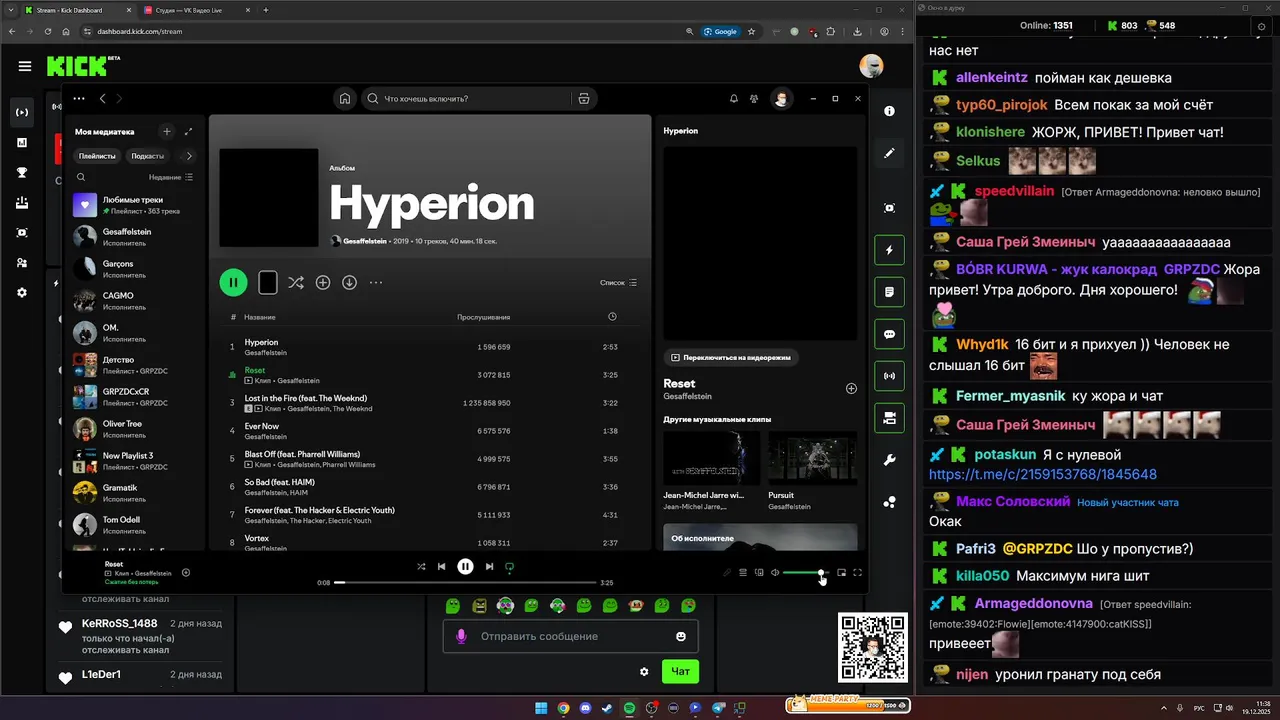Open Chrome extensions puzzle icon
Image resolution: width=1280 pixels, height=720 pixels.
pos(830,31)
